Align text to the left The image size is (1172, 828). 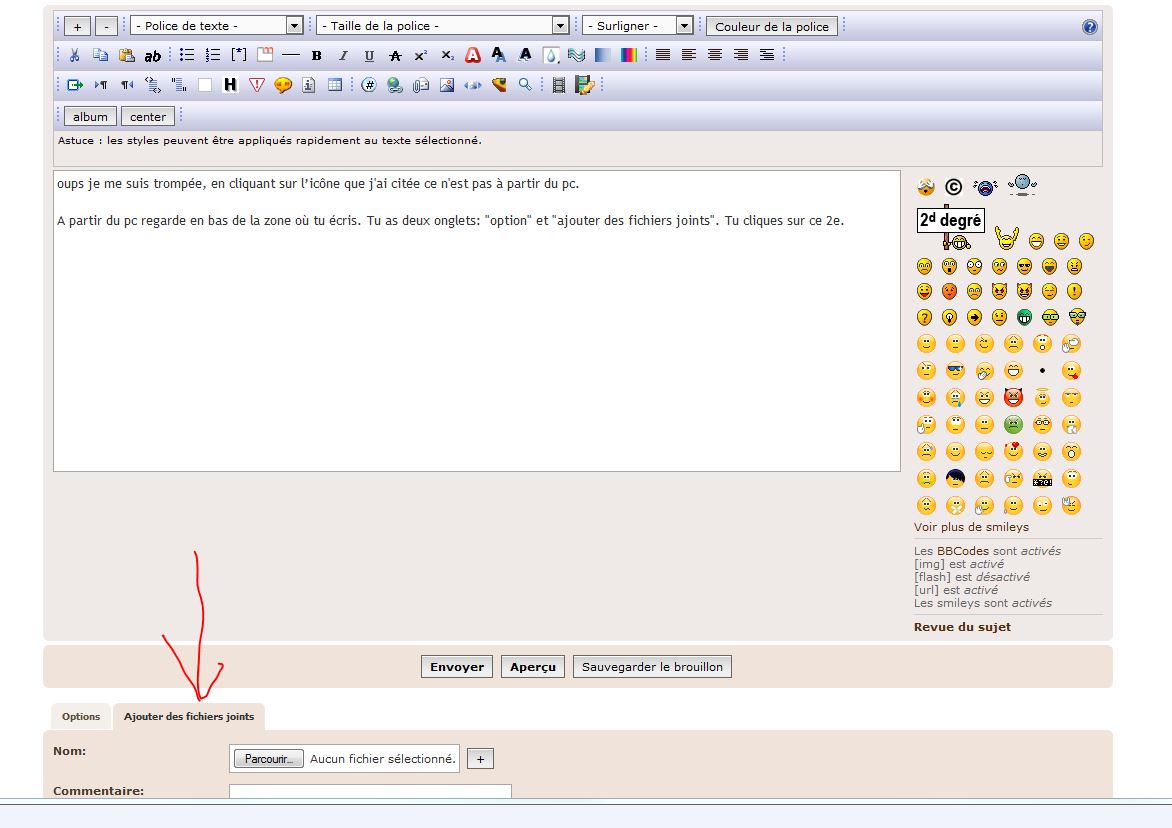coord(689,55)
